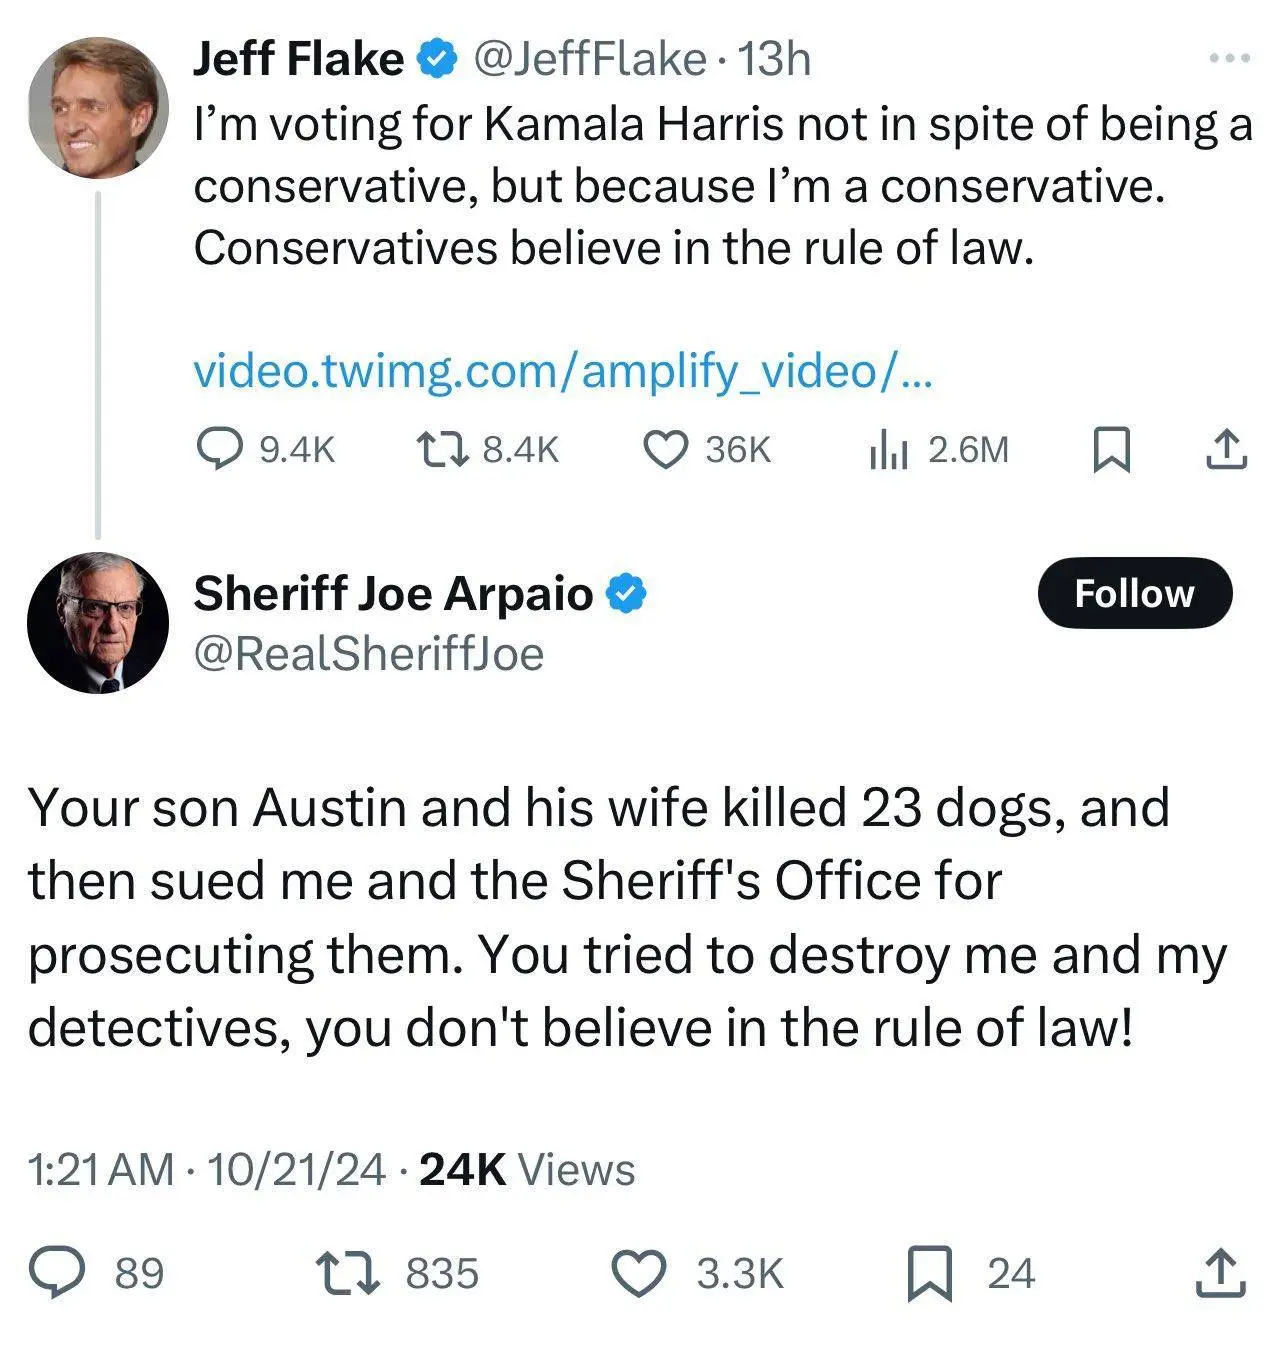Open the three-dot more options menu
Image resolution: width=1284 pixels, height=1366 pixels.
(x=1229, y=59)
